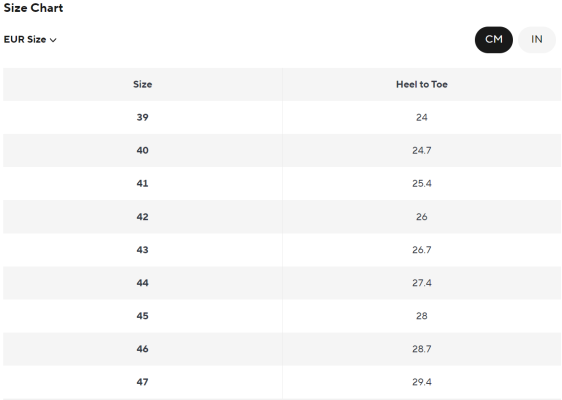Click the Heel to Toe column header
The width and height of the screenshot is (562, 400).
(x=422, y=84)
